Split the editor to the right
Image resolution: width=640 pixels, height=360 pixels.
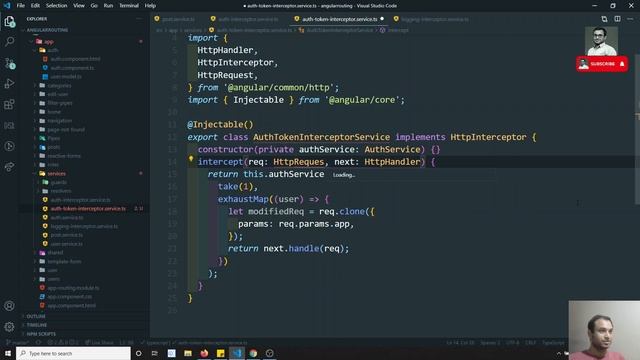coord(617,19)
